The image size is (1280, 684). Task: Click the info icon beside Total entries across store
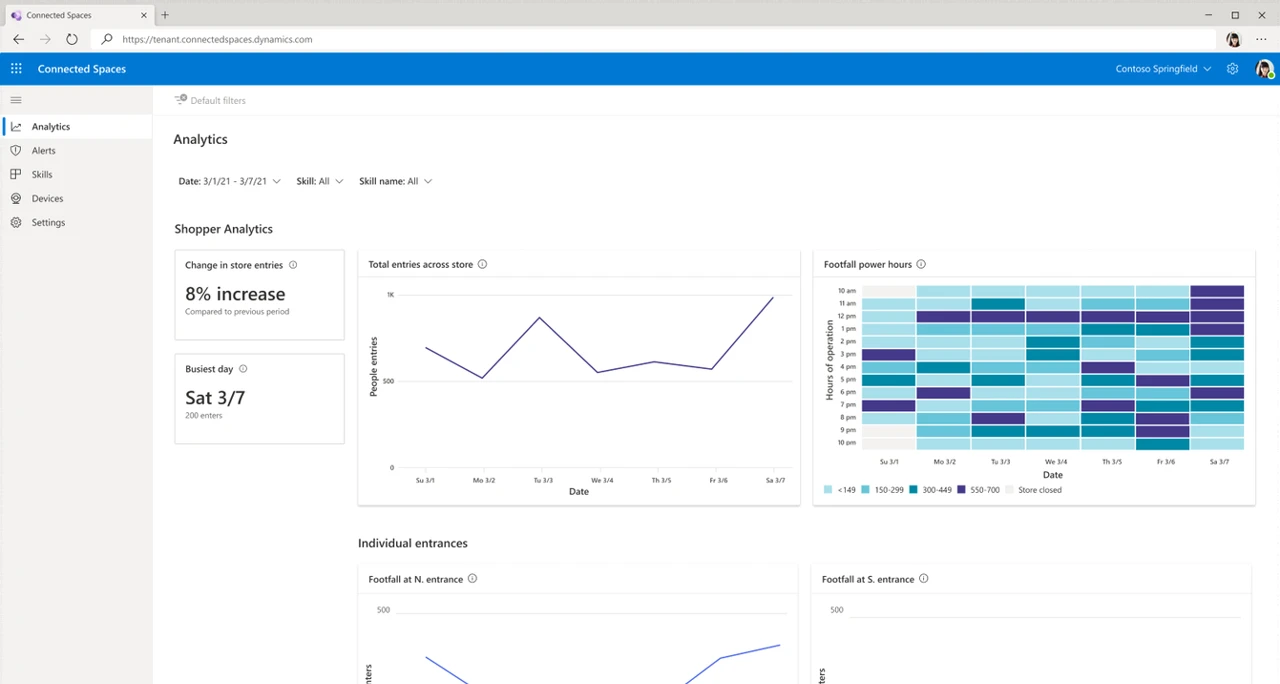pyautogui.click(x=482, y=264)
